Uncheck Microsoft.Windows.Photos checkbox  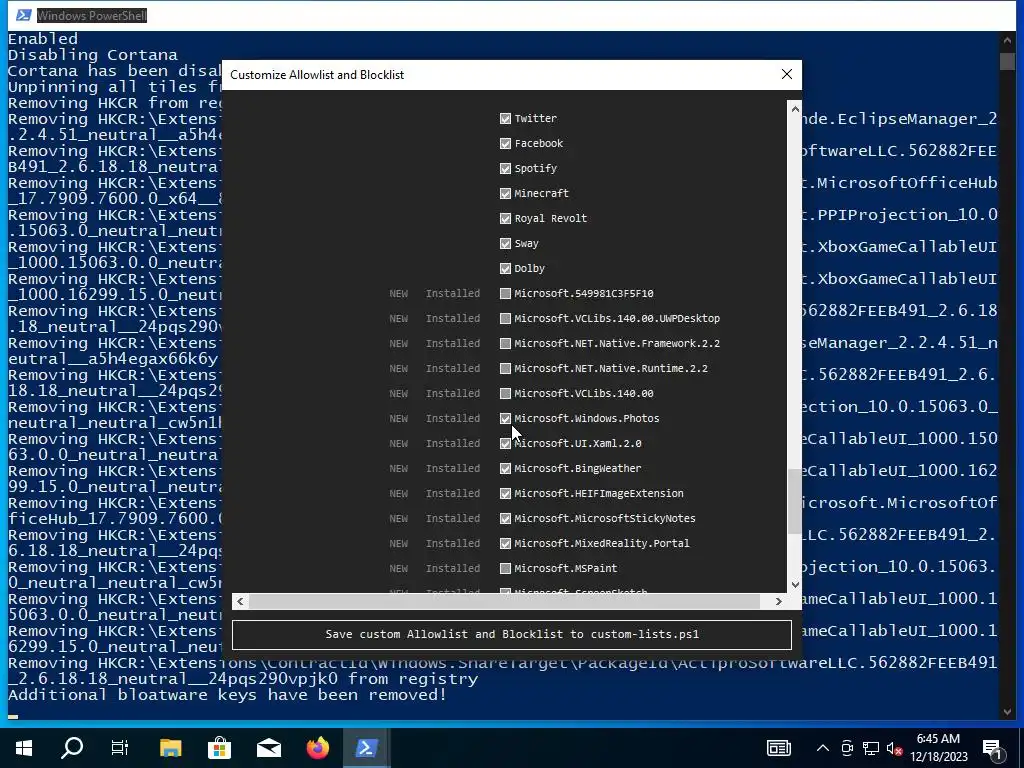tap(505, 419)
